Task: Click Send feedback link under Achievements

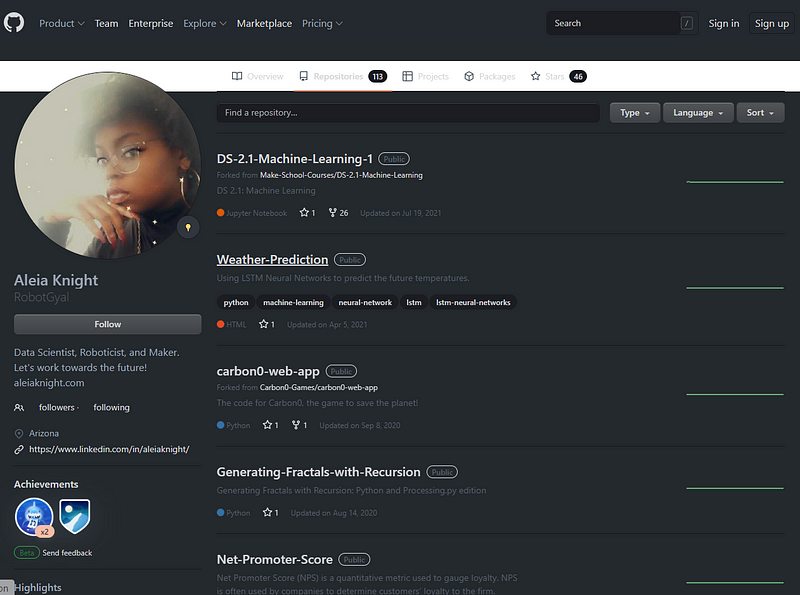Action: pos(67,553)
